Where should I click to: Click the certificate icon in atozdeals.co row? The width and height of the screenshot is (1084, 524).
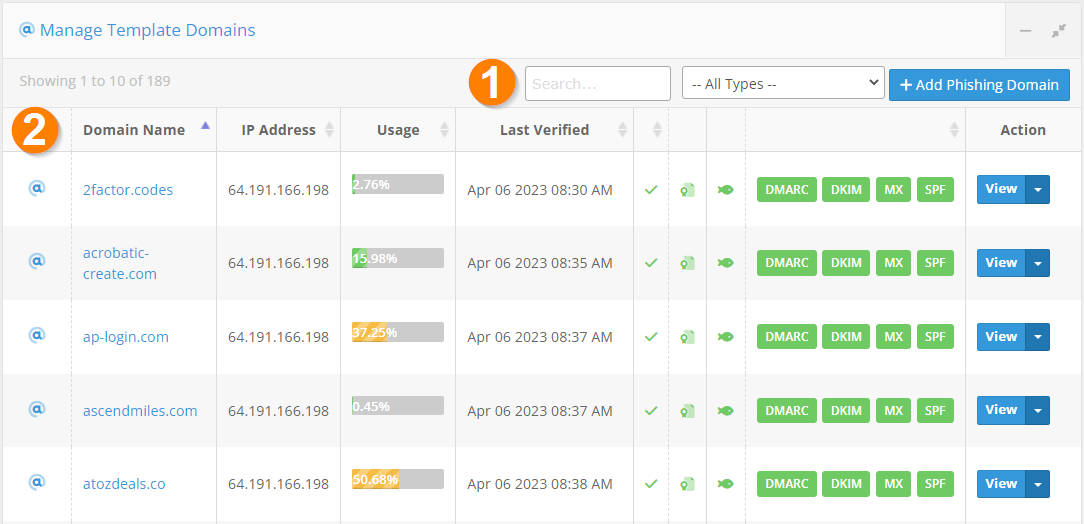coord(688,484)
